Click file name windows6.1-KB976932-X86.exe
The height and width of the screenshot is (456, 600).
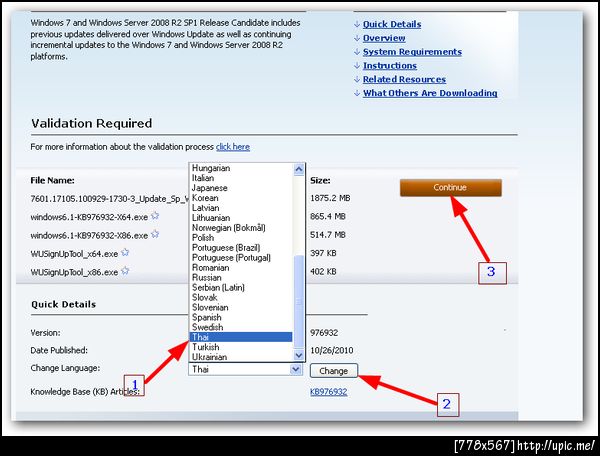(x=89, y=235)
